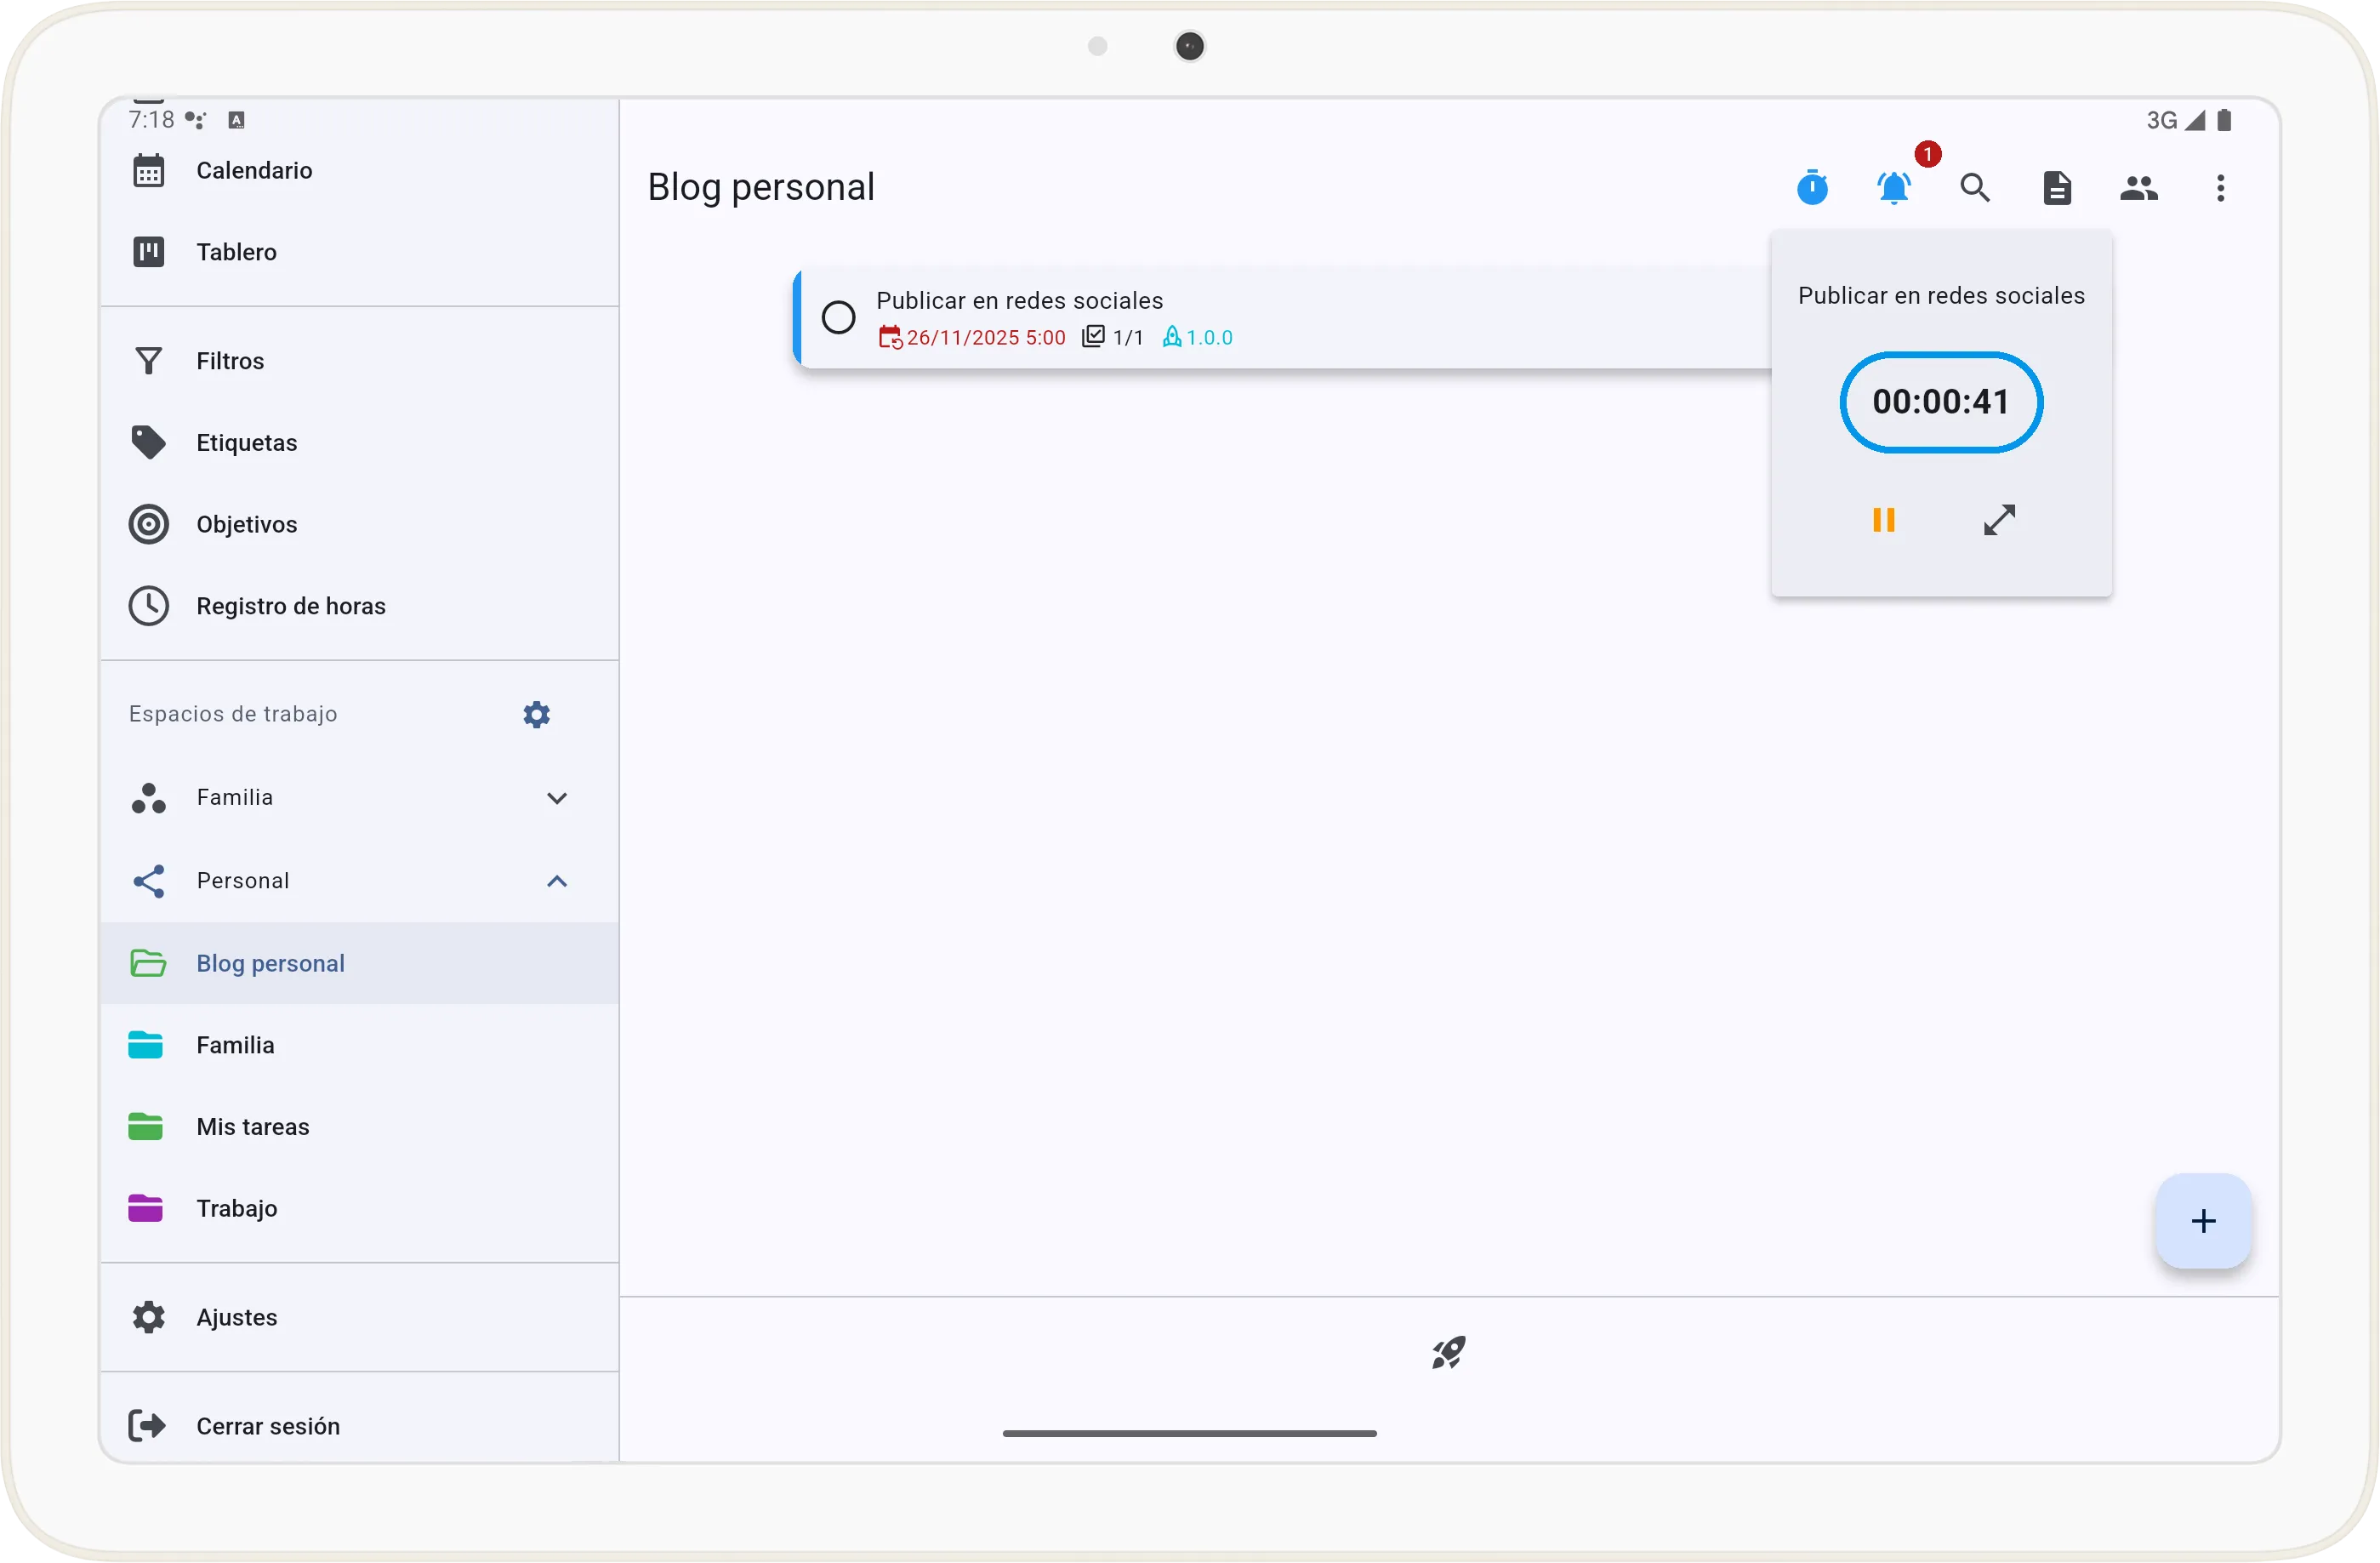The width and height of the screenshot is (2380, 1563).
Task: Click the rocket icon at the bottom
Action: coord(1448,1353)
